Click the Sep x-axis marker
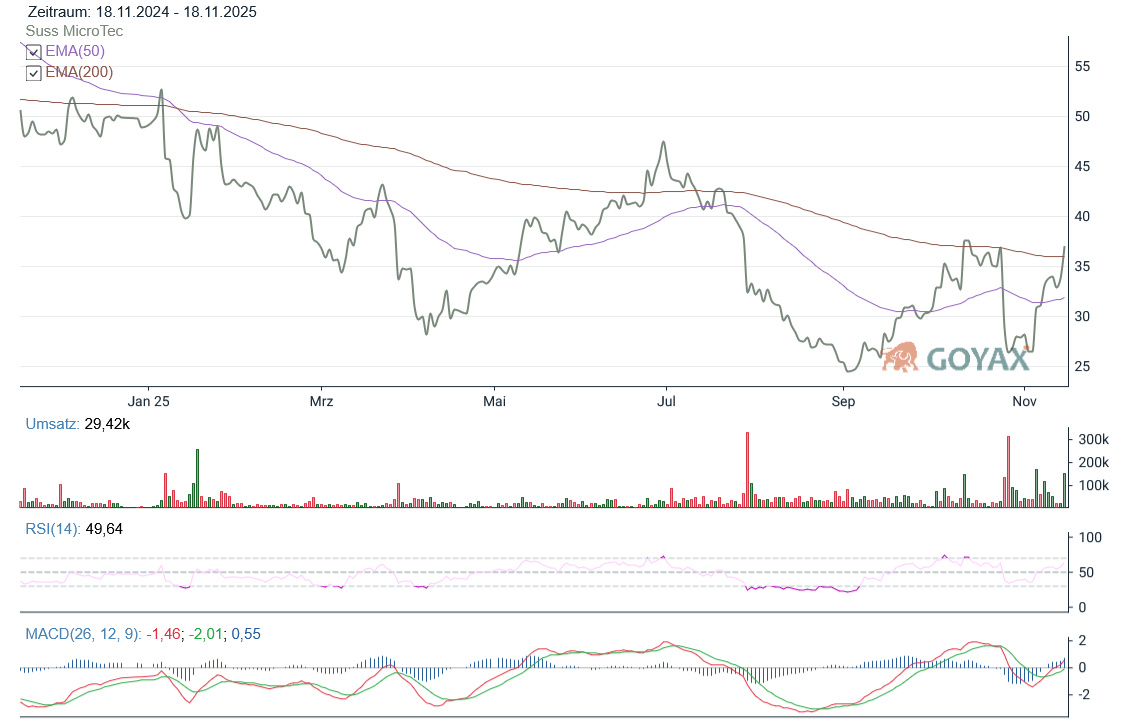The image size is (1140, 722). click(845, 402)
